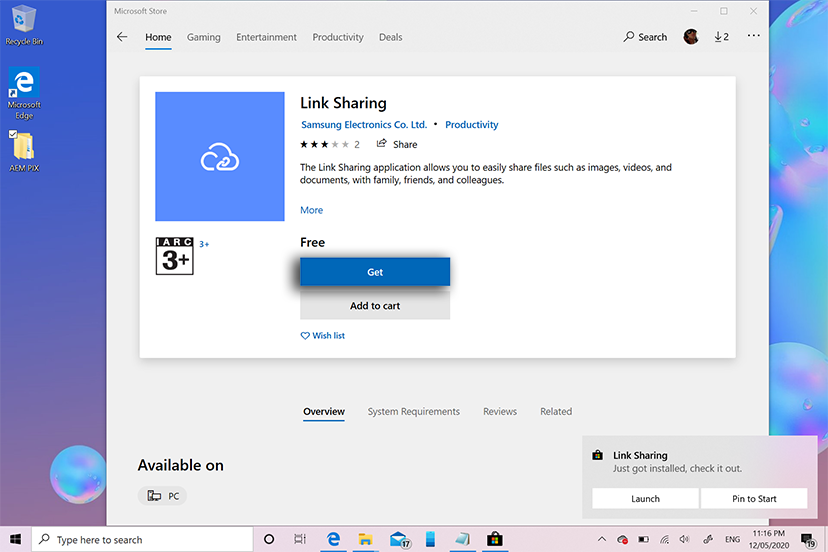Click the battery tray icon
Viewport: 828px width, 552px height.
[643, 539]
